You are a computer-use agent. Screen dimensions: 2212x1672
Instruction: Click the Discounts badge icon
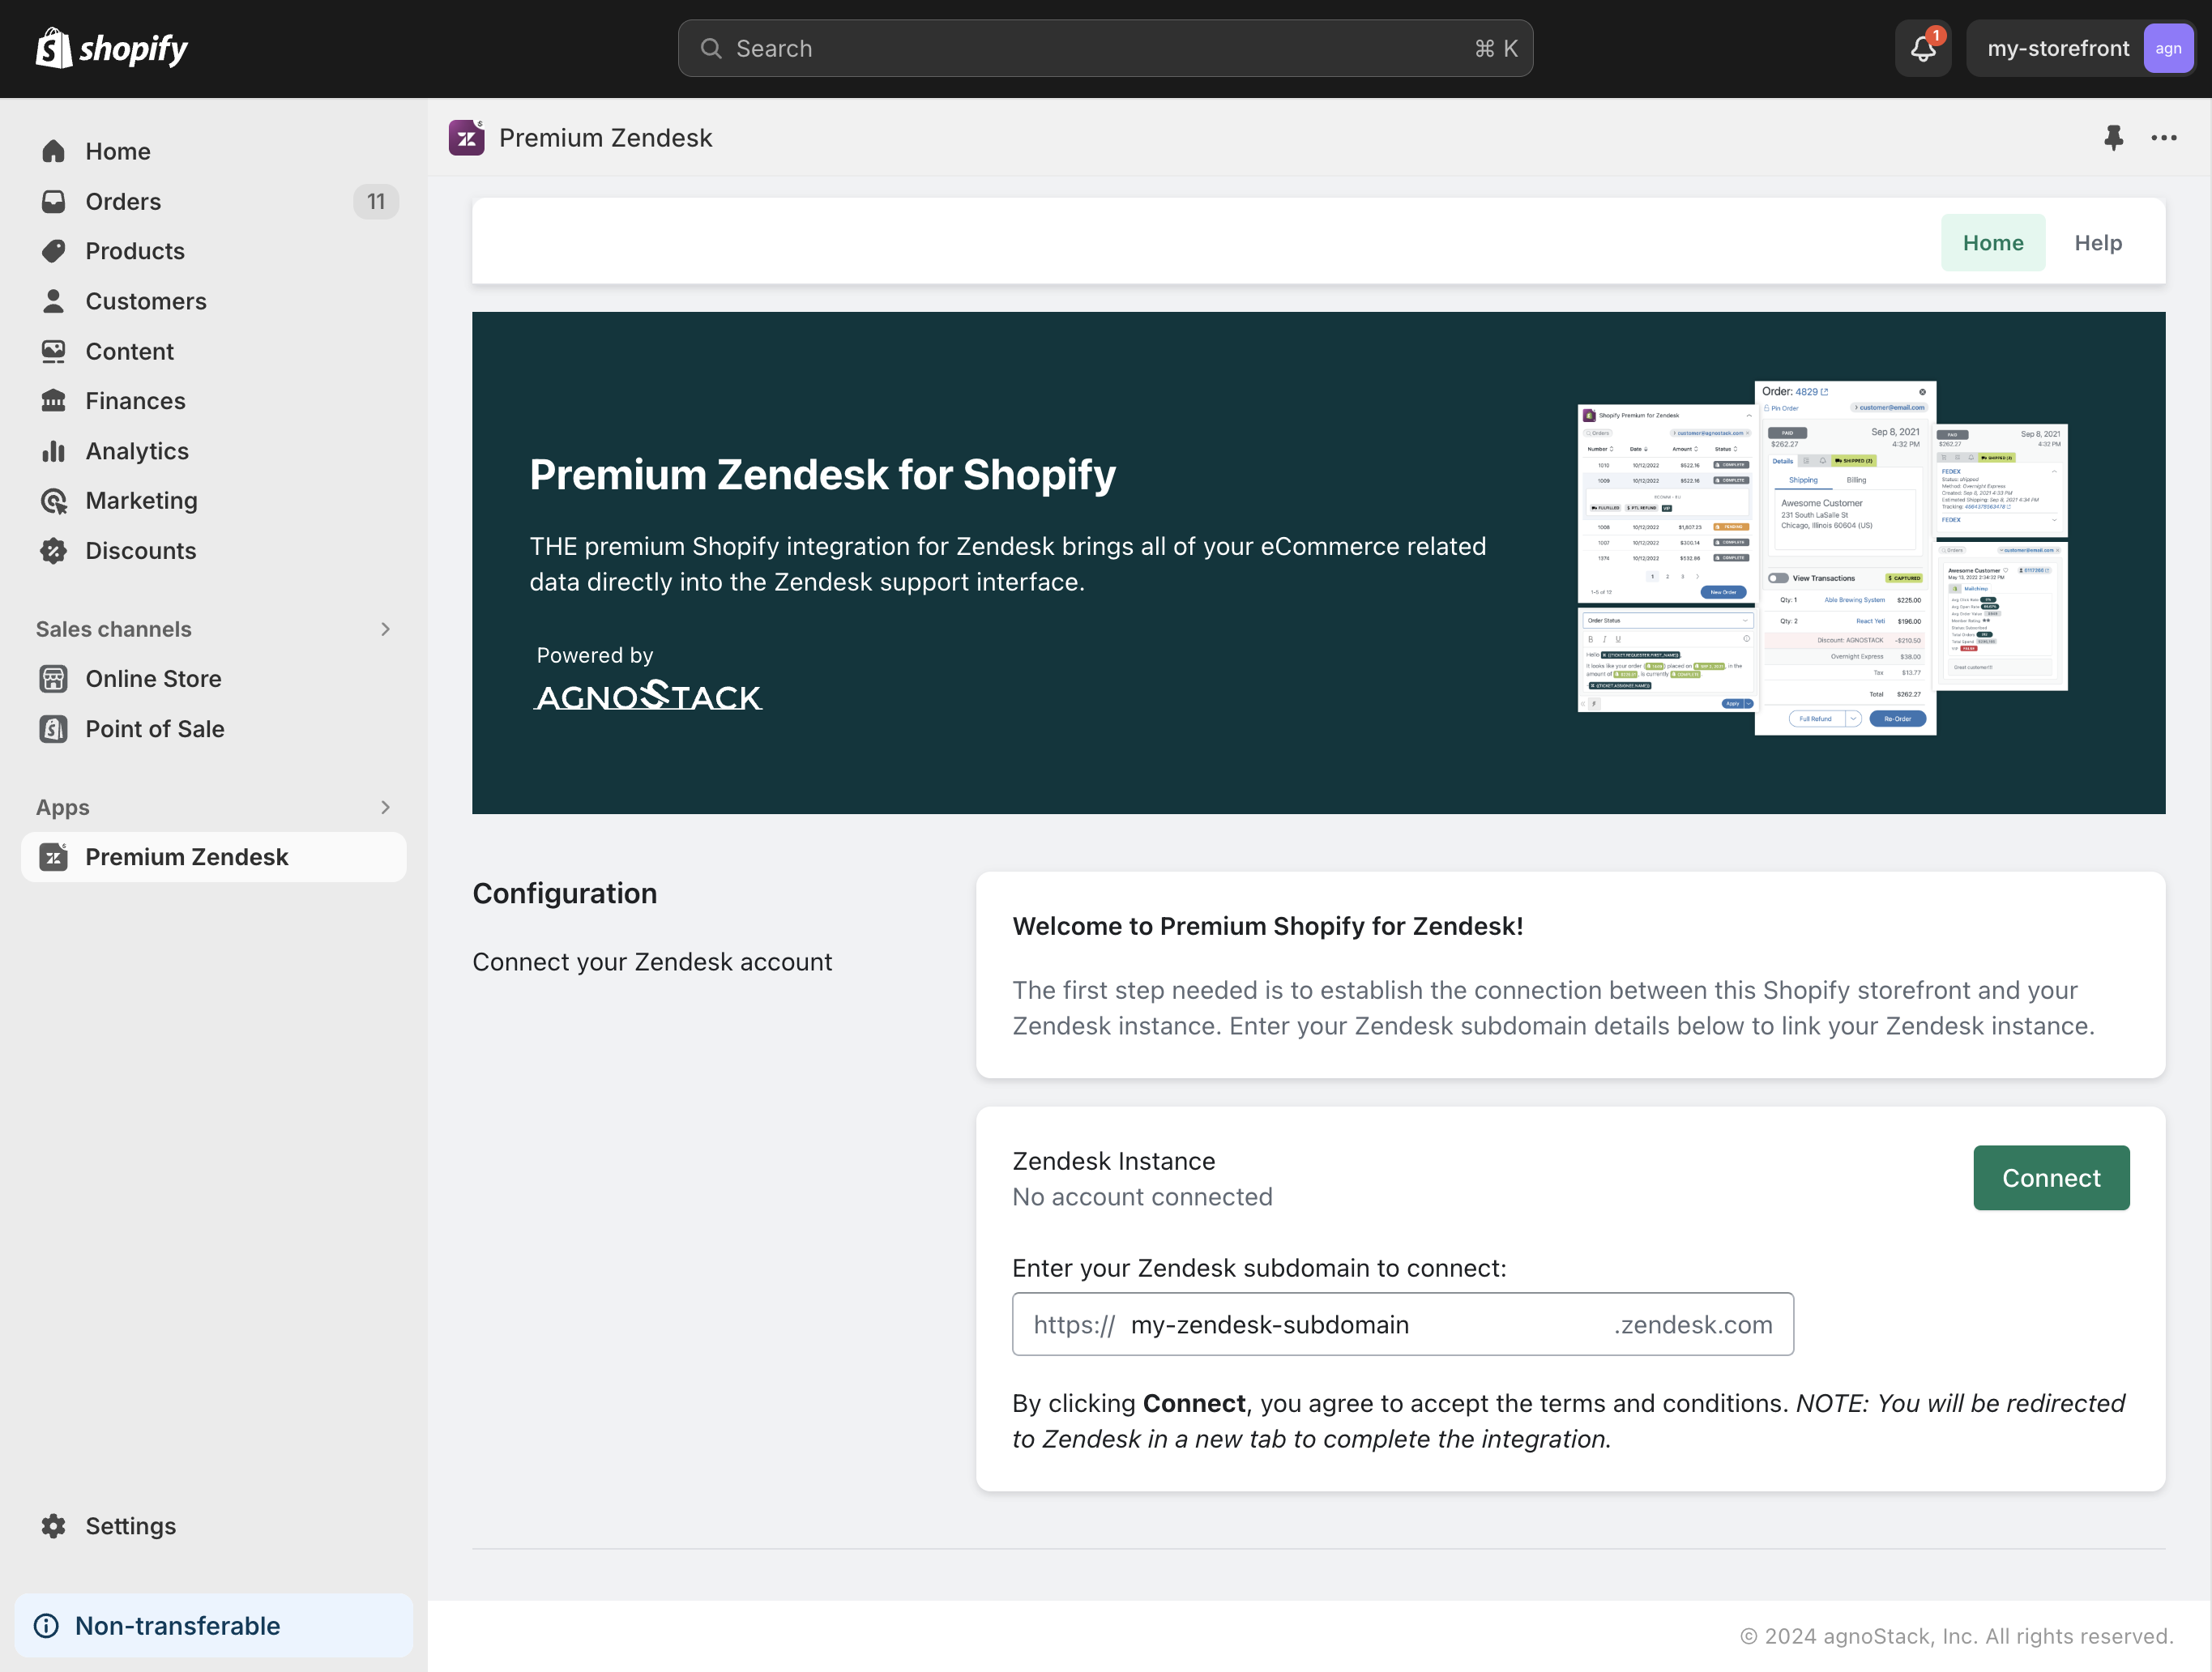54,551
